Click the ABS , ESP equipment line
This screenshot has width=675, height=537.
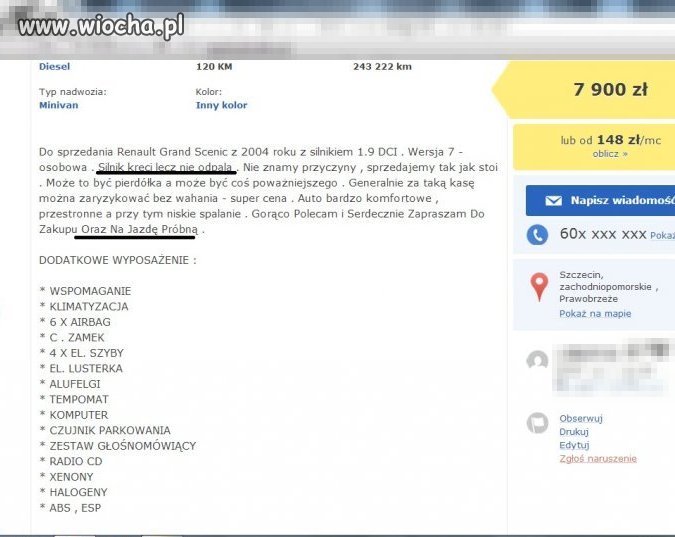pos(70,508)
